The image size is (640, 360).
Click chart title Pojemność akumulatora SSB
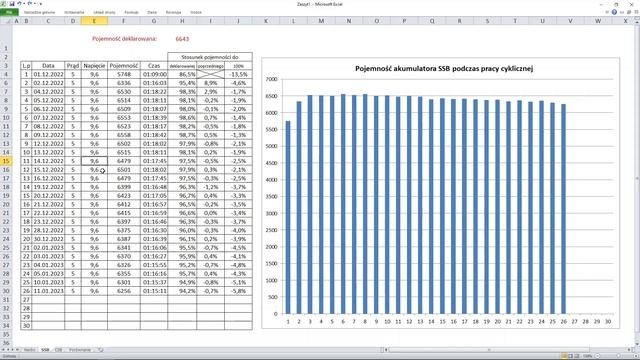(444, 69)
